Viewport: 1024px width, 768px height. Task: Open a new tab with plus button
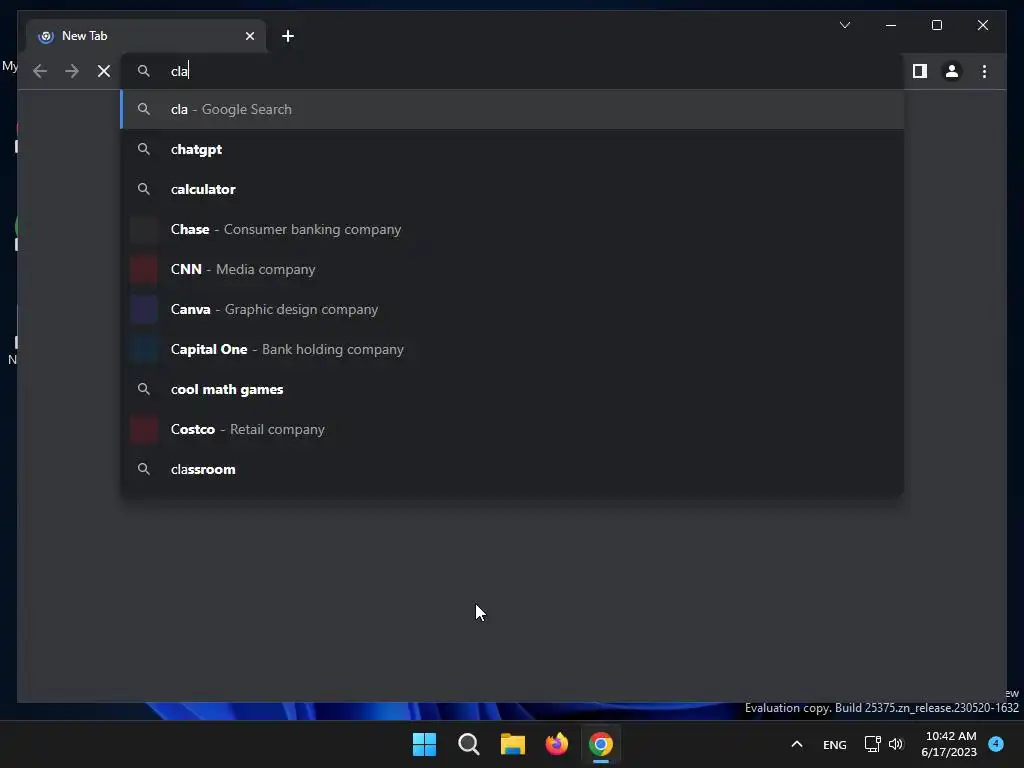pyautogui.click(x=288, y=36)
